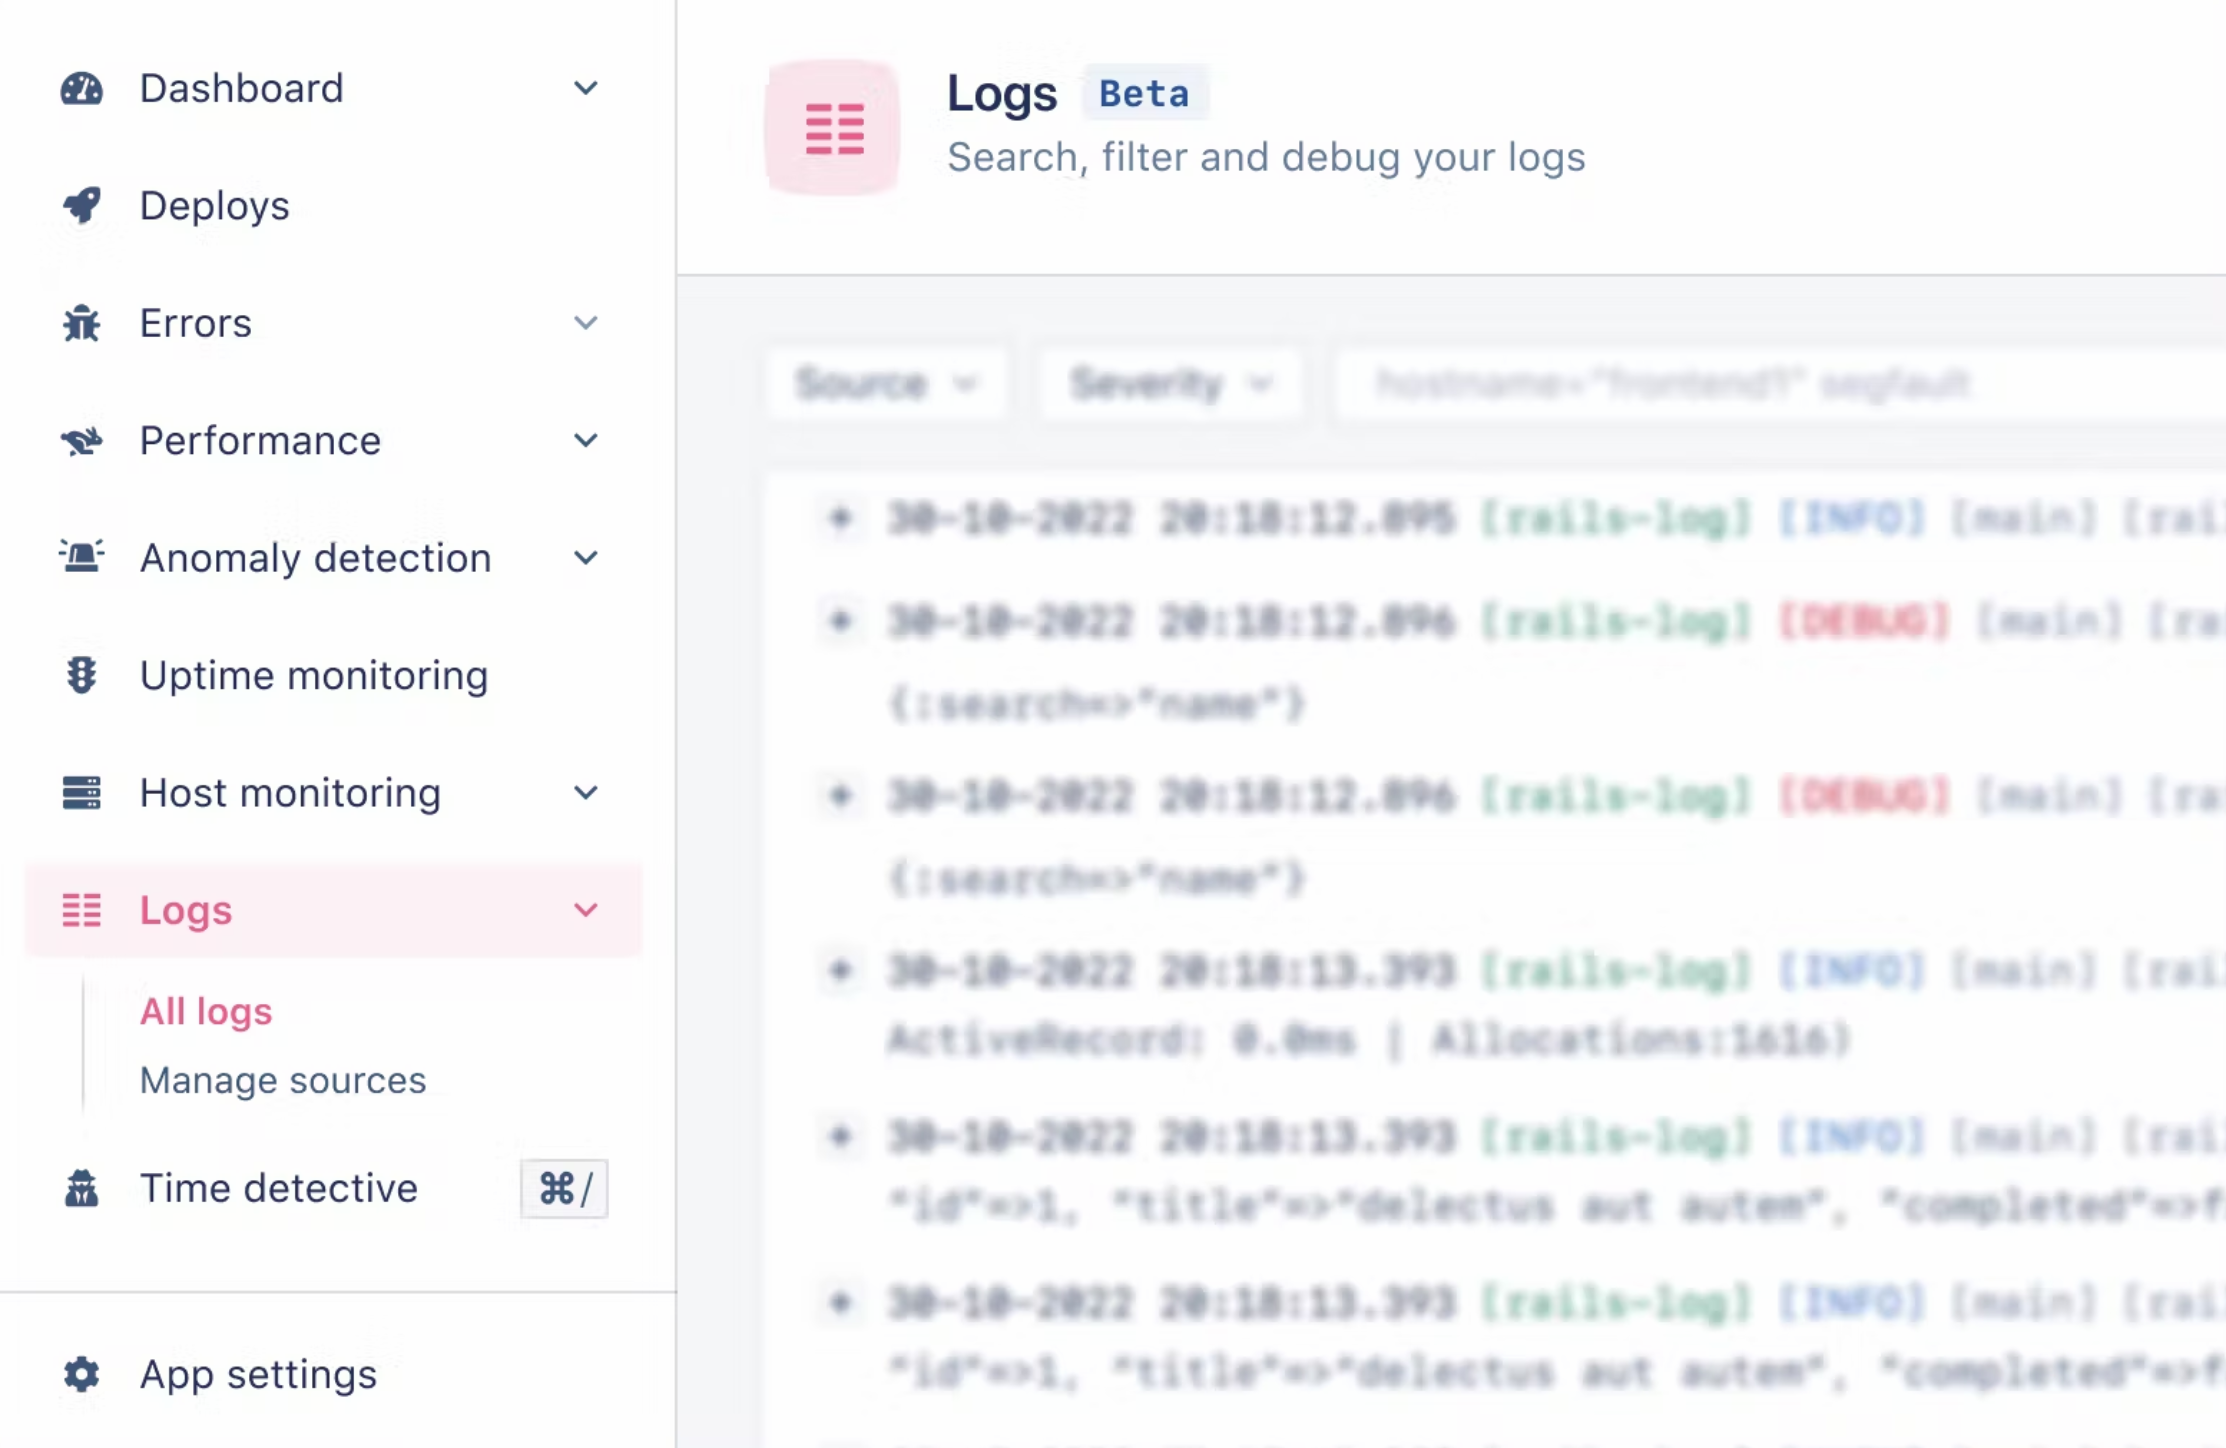Image resolution: width=2226 pixels, height=1448 pixels.
Task: Open the Severity filter dropdown
Action: tap(1169, 384)
